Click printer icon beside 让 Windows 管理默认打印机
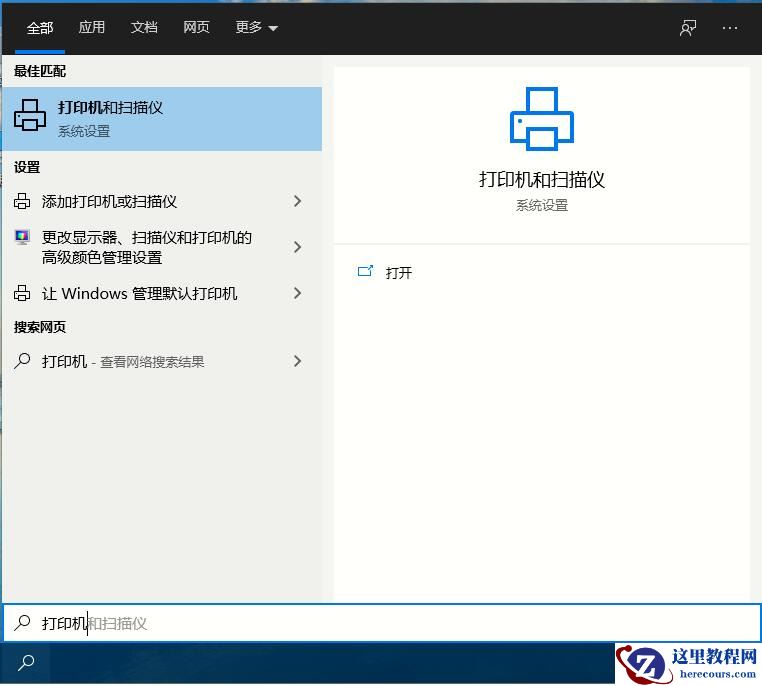762x686 pixels. pos(22,293)
